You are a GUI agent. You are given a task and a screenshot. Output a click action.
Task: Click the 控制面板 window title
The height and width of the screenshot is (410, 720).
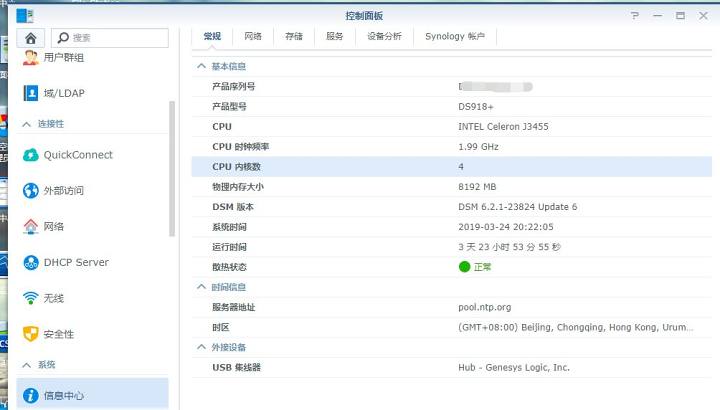pos(364,16)
